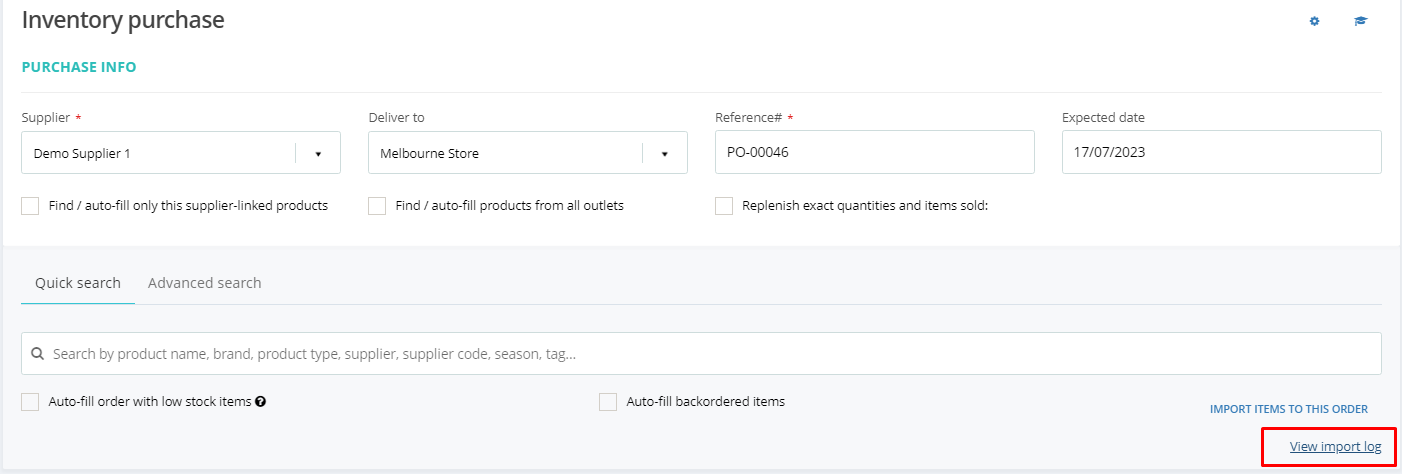Click the search magnifier icon
Image resolution: width=1402 pixels, height=474 pixels.
[38, 353]
